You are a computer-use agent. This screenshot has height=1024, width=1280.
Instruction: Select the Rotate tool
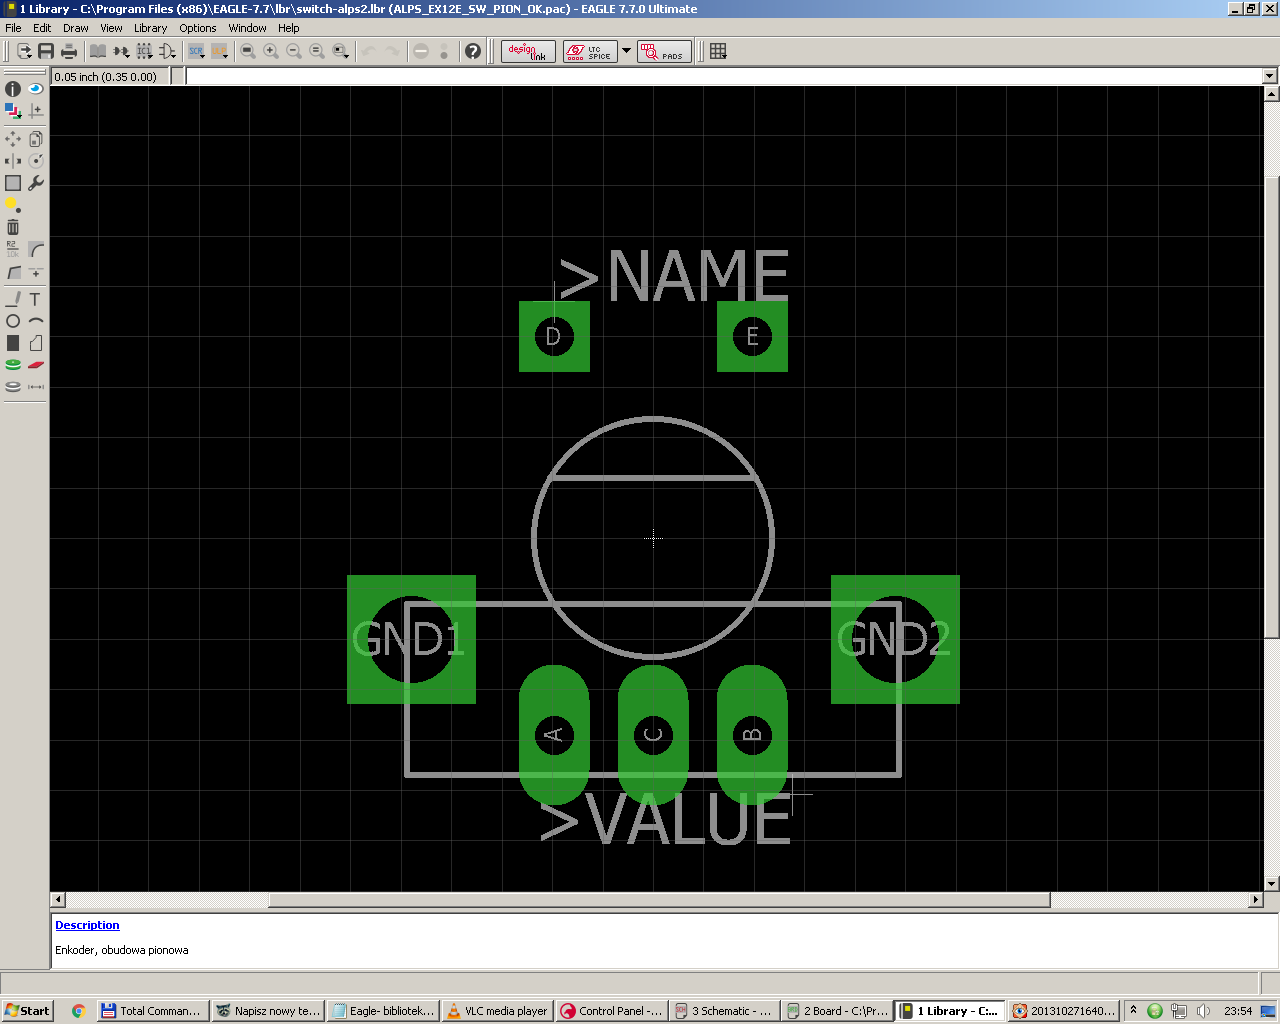(36, 161)
